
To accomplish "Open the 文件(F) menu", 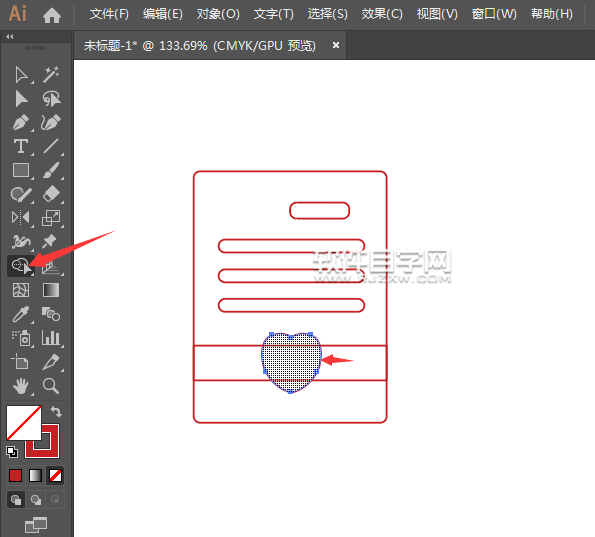I will [109, 14].
